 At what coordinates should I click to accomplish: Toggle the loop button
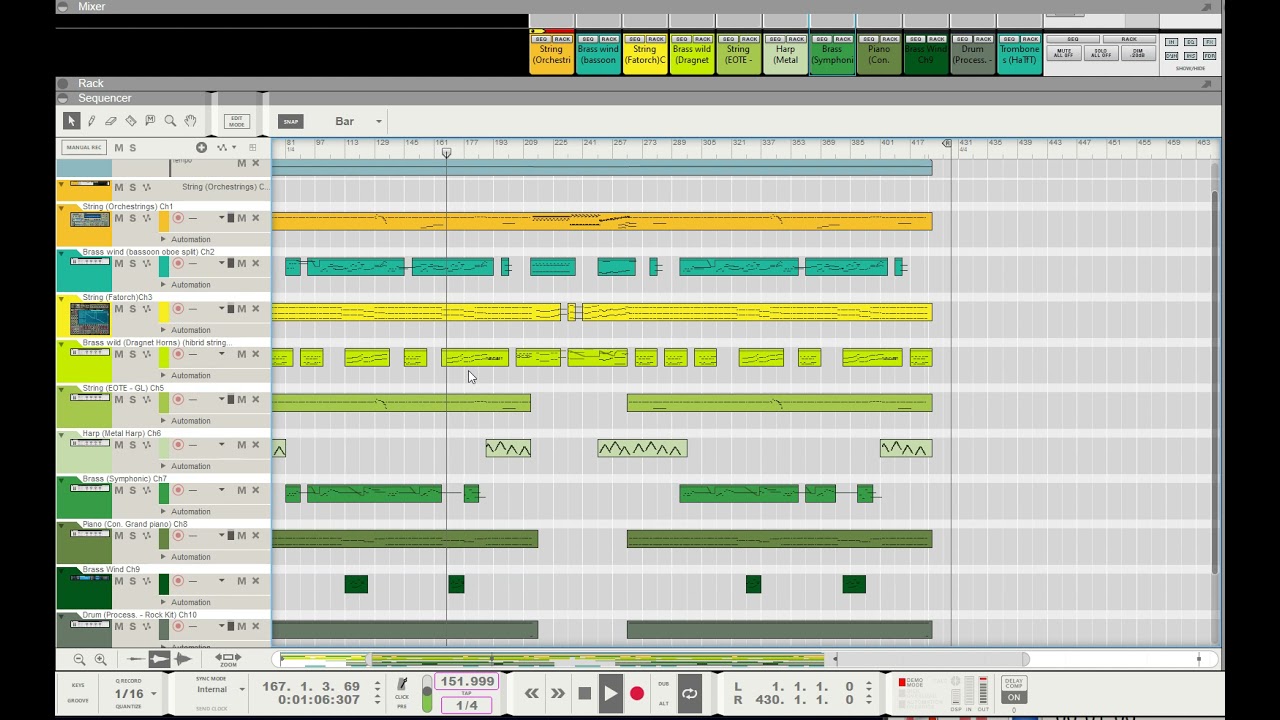coord(689,694)
